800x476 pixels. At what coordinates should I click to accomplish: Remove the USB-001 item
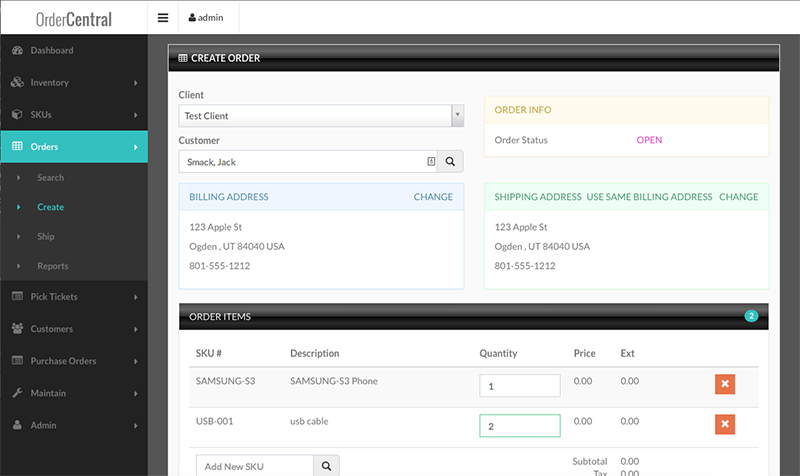(x=725, y=424)
